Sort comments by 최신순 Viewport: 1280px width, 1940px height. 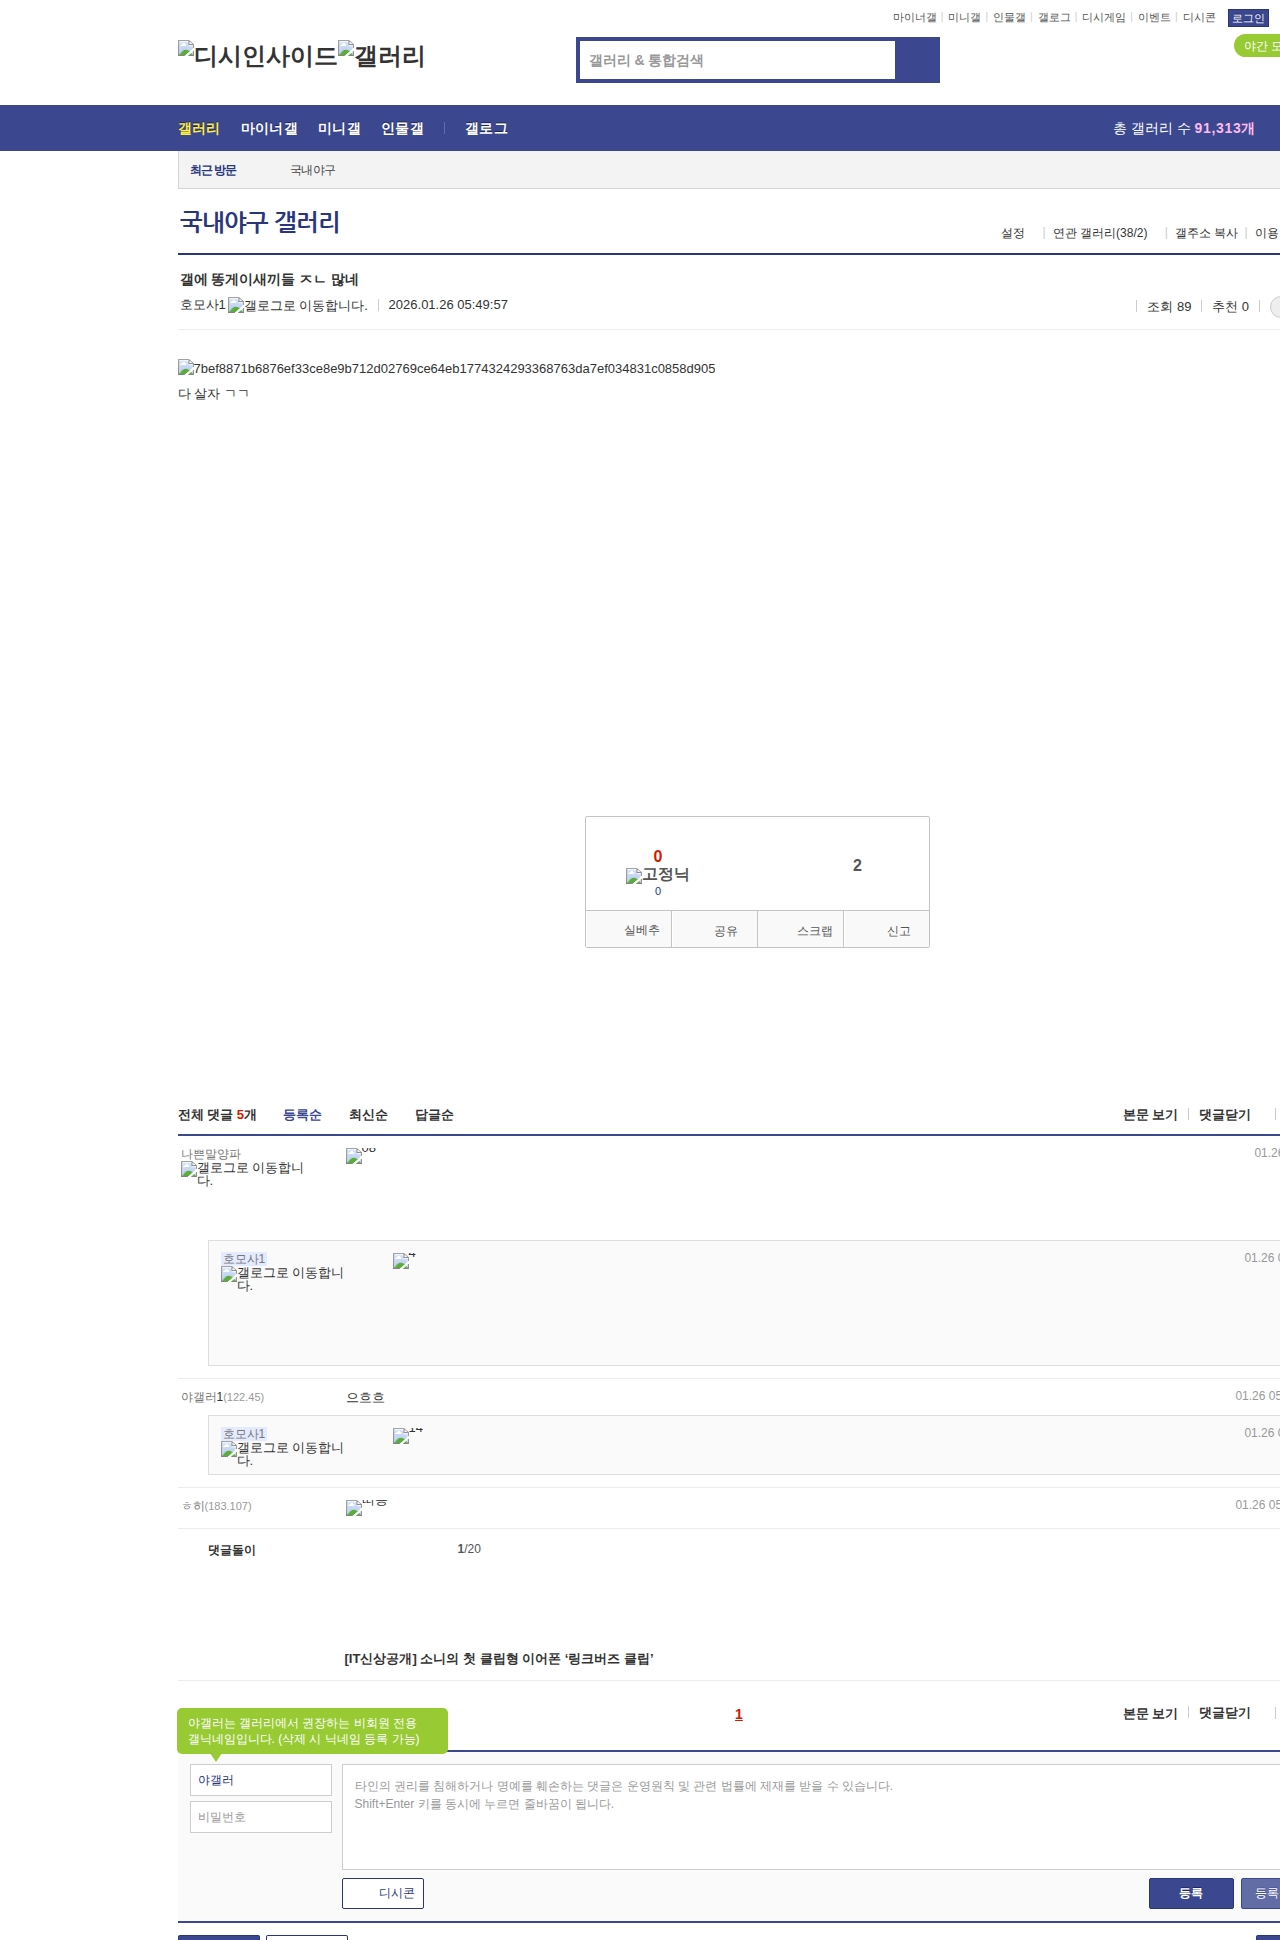pos(368,1115)
